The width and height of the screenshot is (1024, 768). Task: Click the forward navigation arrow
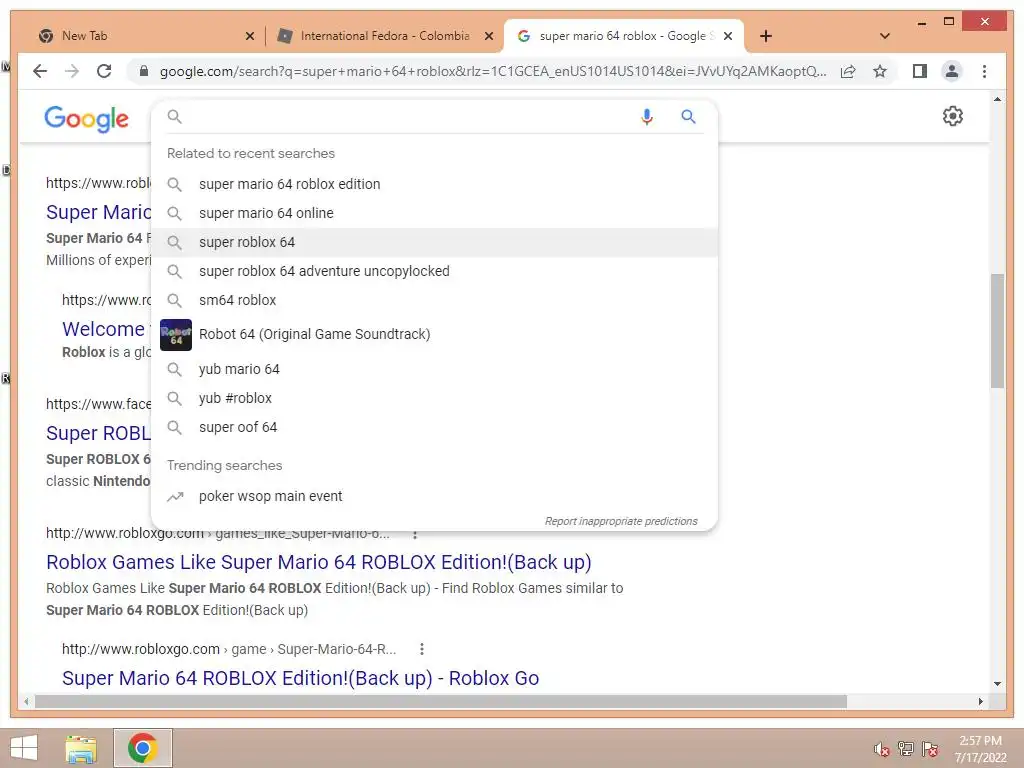tap(72, 71)
